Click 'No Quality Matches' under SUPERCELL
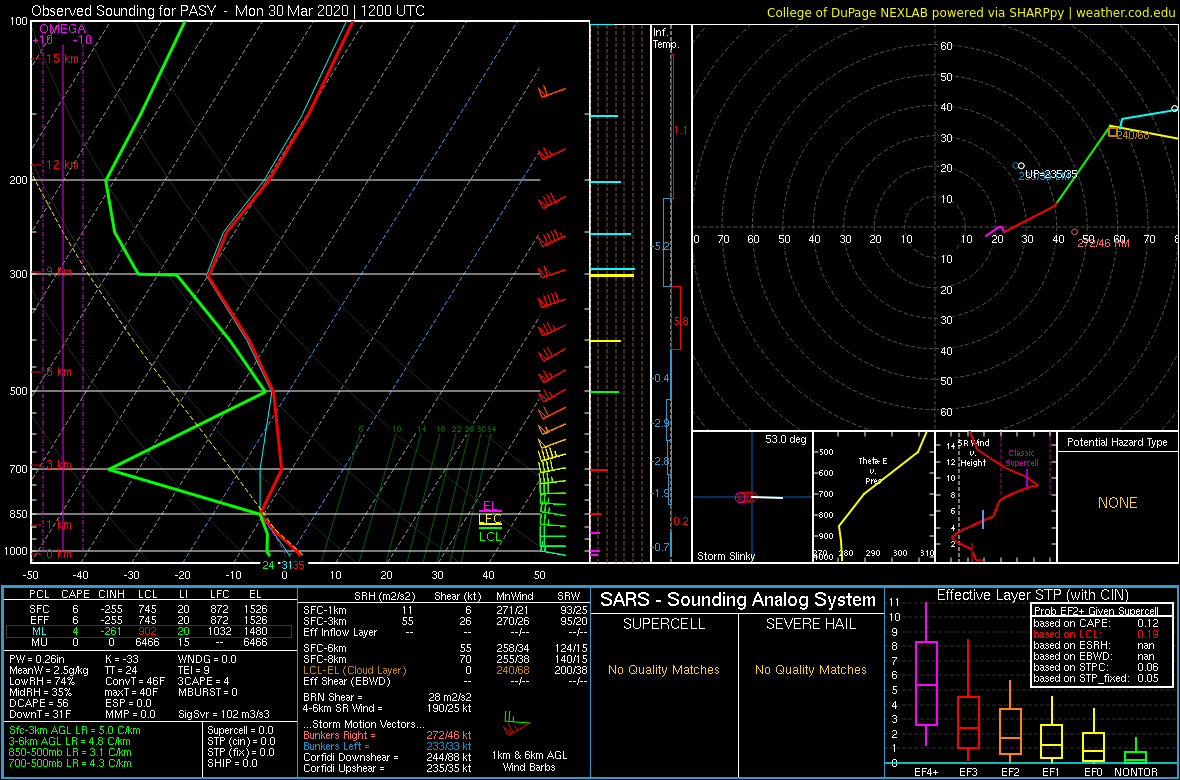1180x780 pixels. (664, 669)
